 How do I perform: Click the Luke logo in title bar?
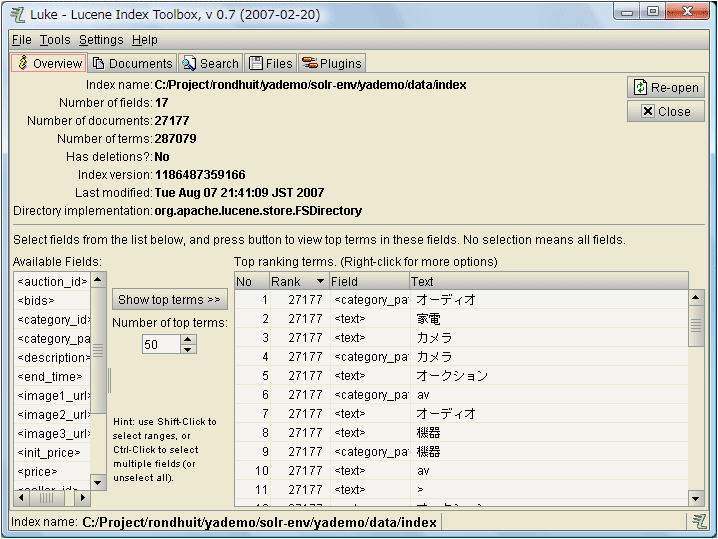click(x=18, y=14)
